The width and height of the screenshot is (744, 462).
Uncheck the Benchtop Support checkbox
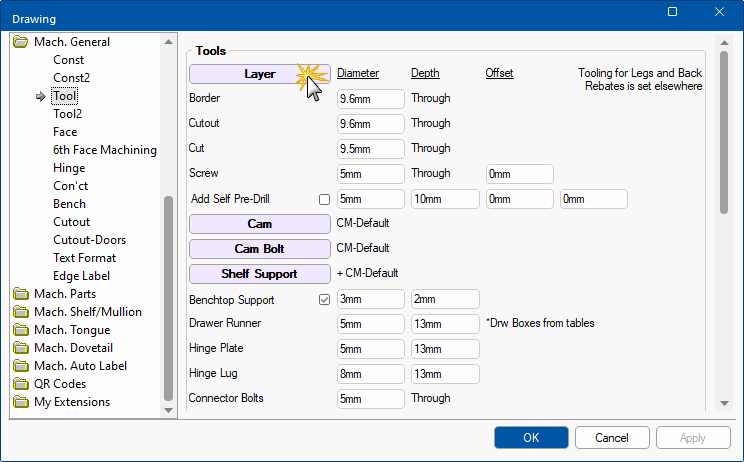[324, 299]
